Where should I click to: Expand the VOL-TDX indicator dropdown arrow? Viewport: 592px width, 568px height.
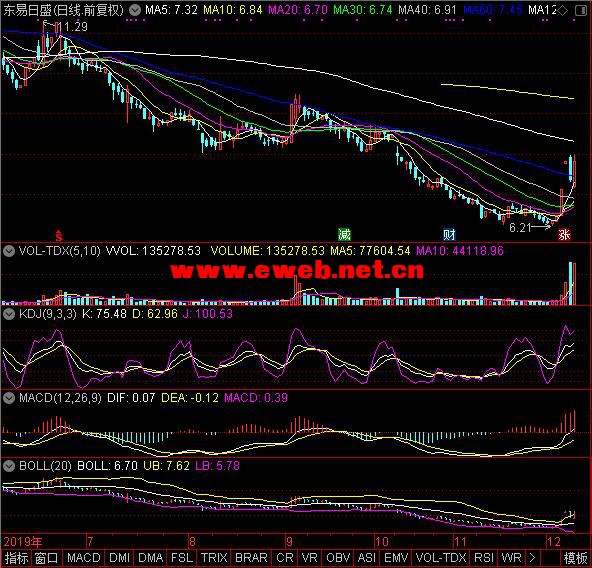pos(9,250)
